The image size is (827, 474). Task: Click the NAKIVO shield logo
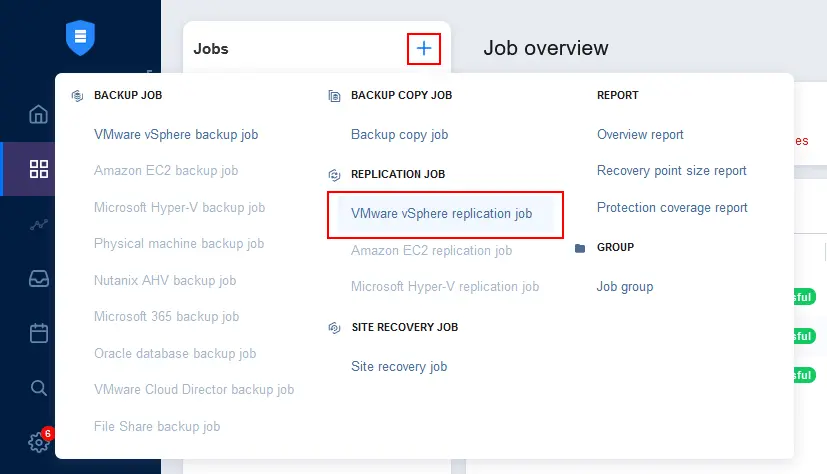tap(80, 37)
